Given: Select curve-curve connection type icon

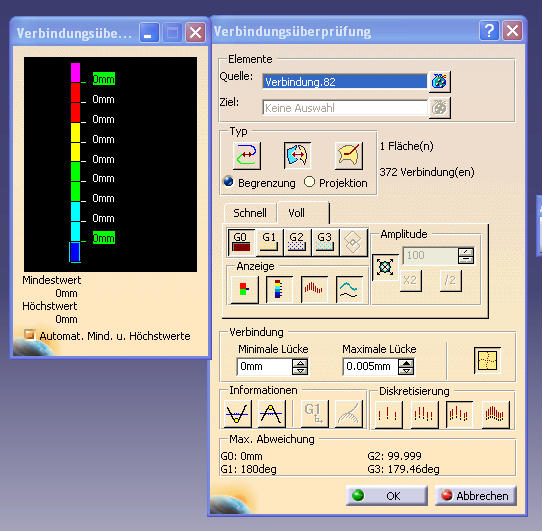Looking at the screenshot, I should click(x=247, y=156).
